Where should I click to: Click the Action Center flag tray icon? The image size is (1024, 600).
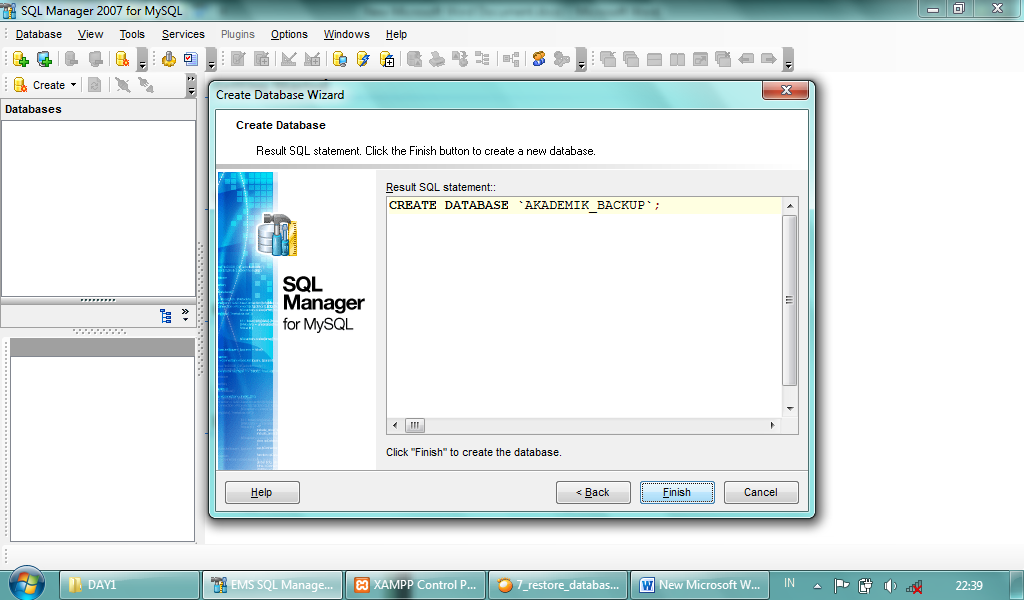842,586
